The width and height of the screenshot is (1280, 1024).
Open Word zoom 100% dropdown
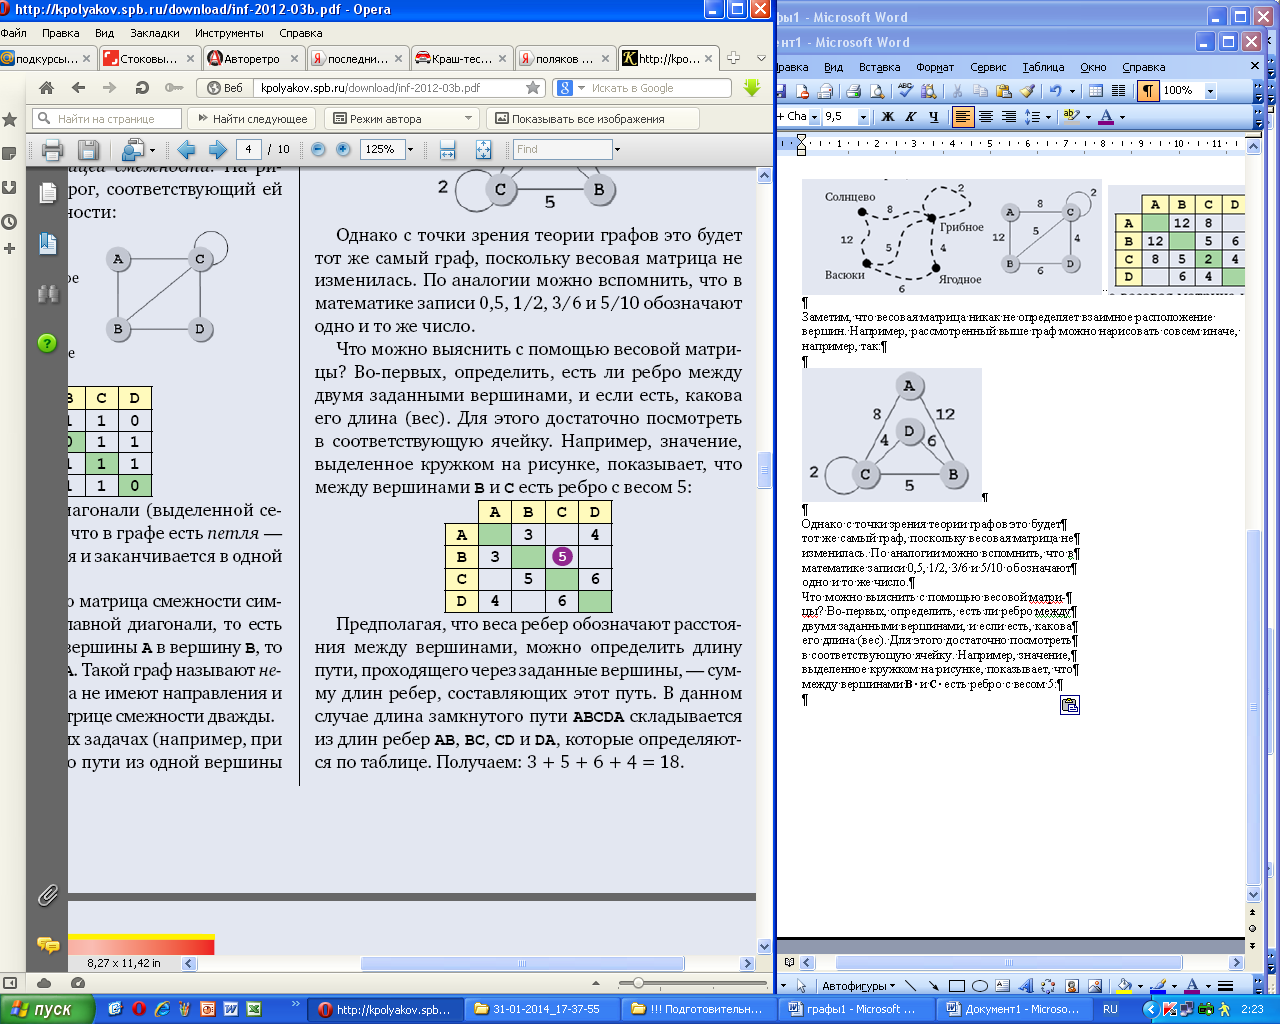pos(1210,91)
